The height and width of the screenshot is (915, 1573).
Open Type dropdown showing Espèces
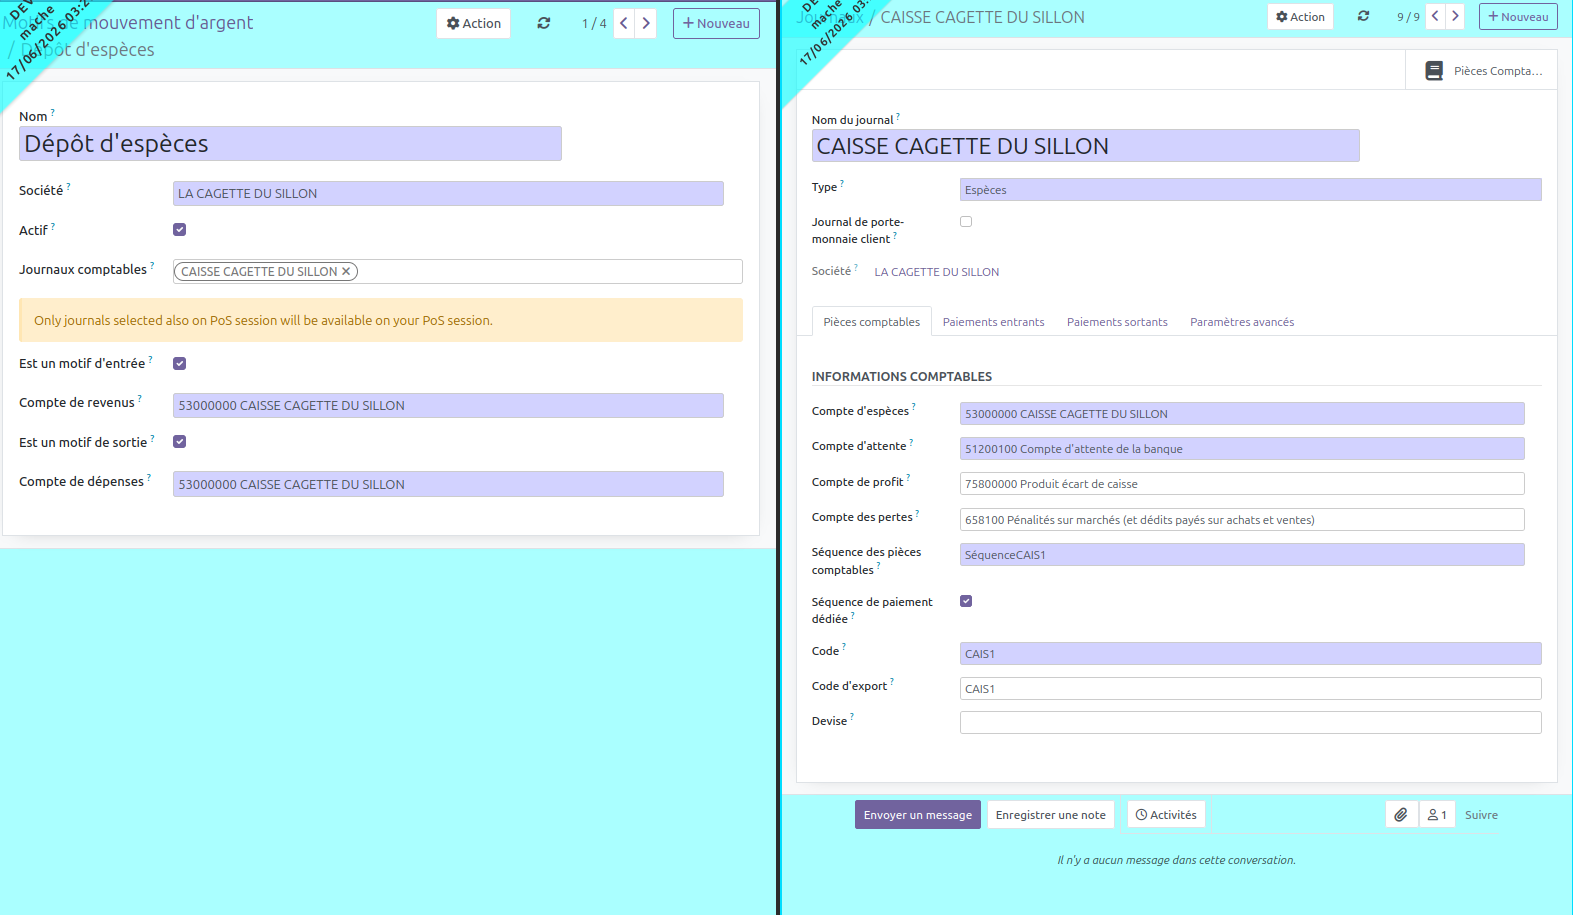click(x=1250, y=190)
